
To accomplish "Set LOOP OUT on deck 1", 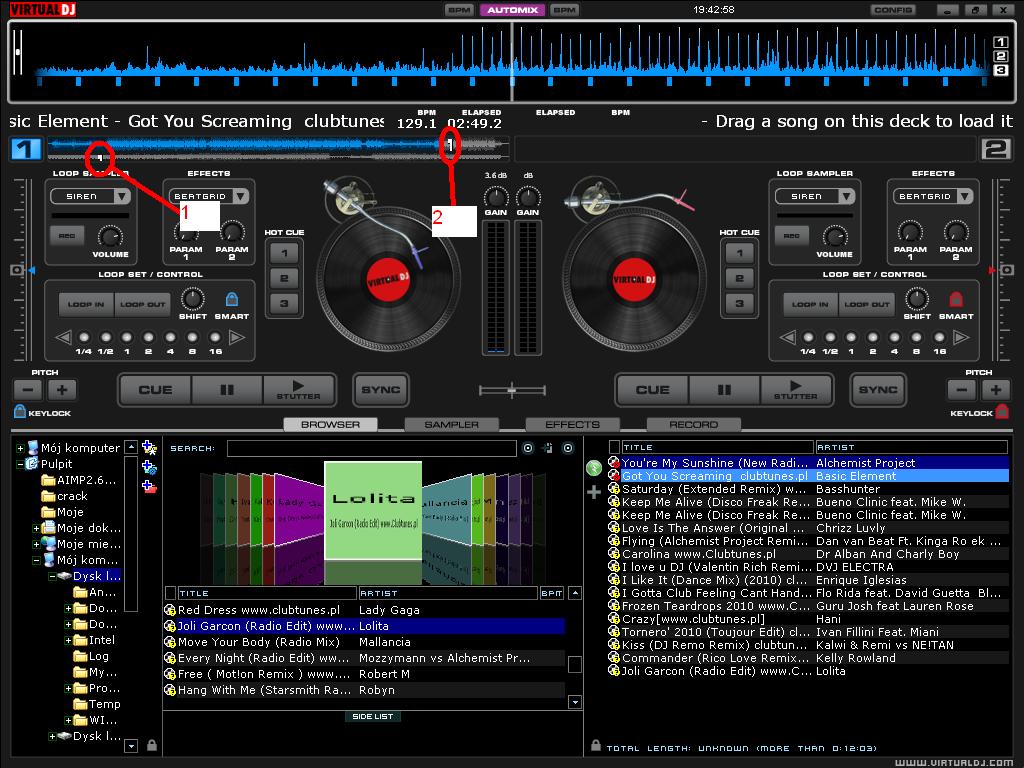I will click(x=142, y=304).
